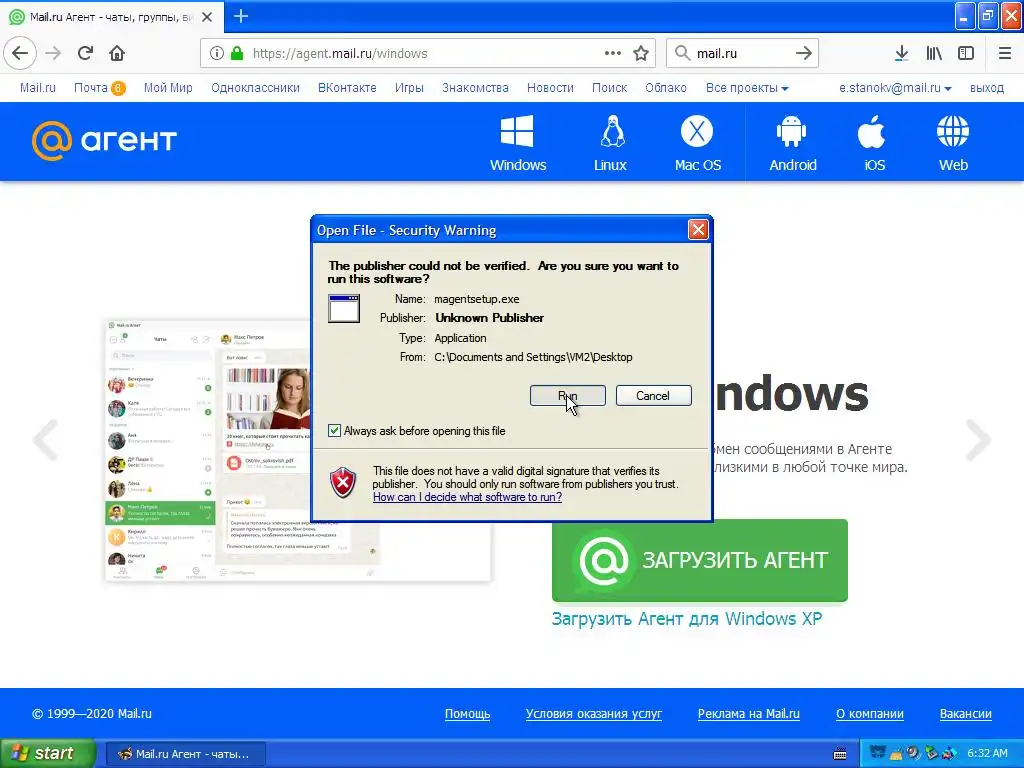Open Одноклассники in top navigation
Viewport: 1024px width, 768px height.
coord(255,88)
